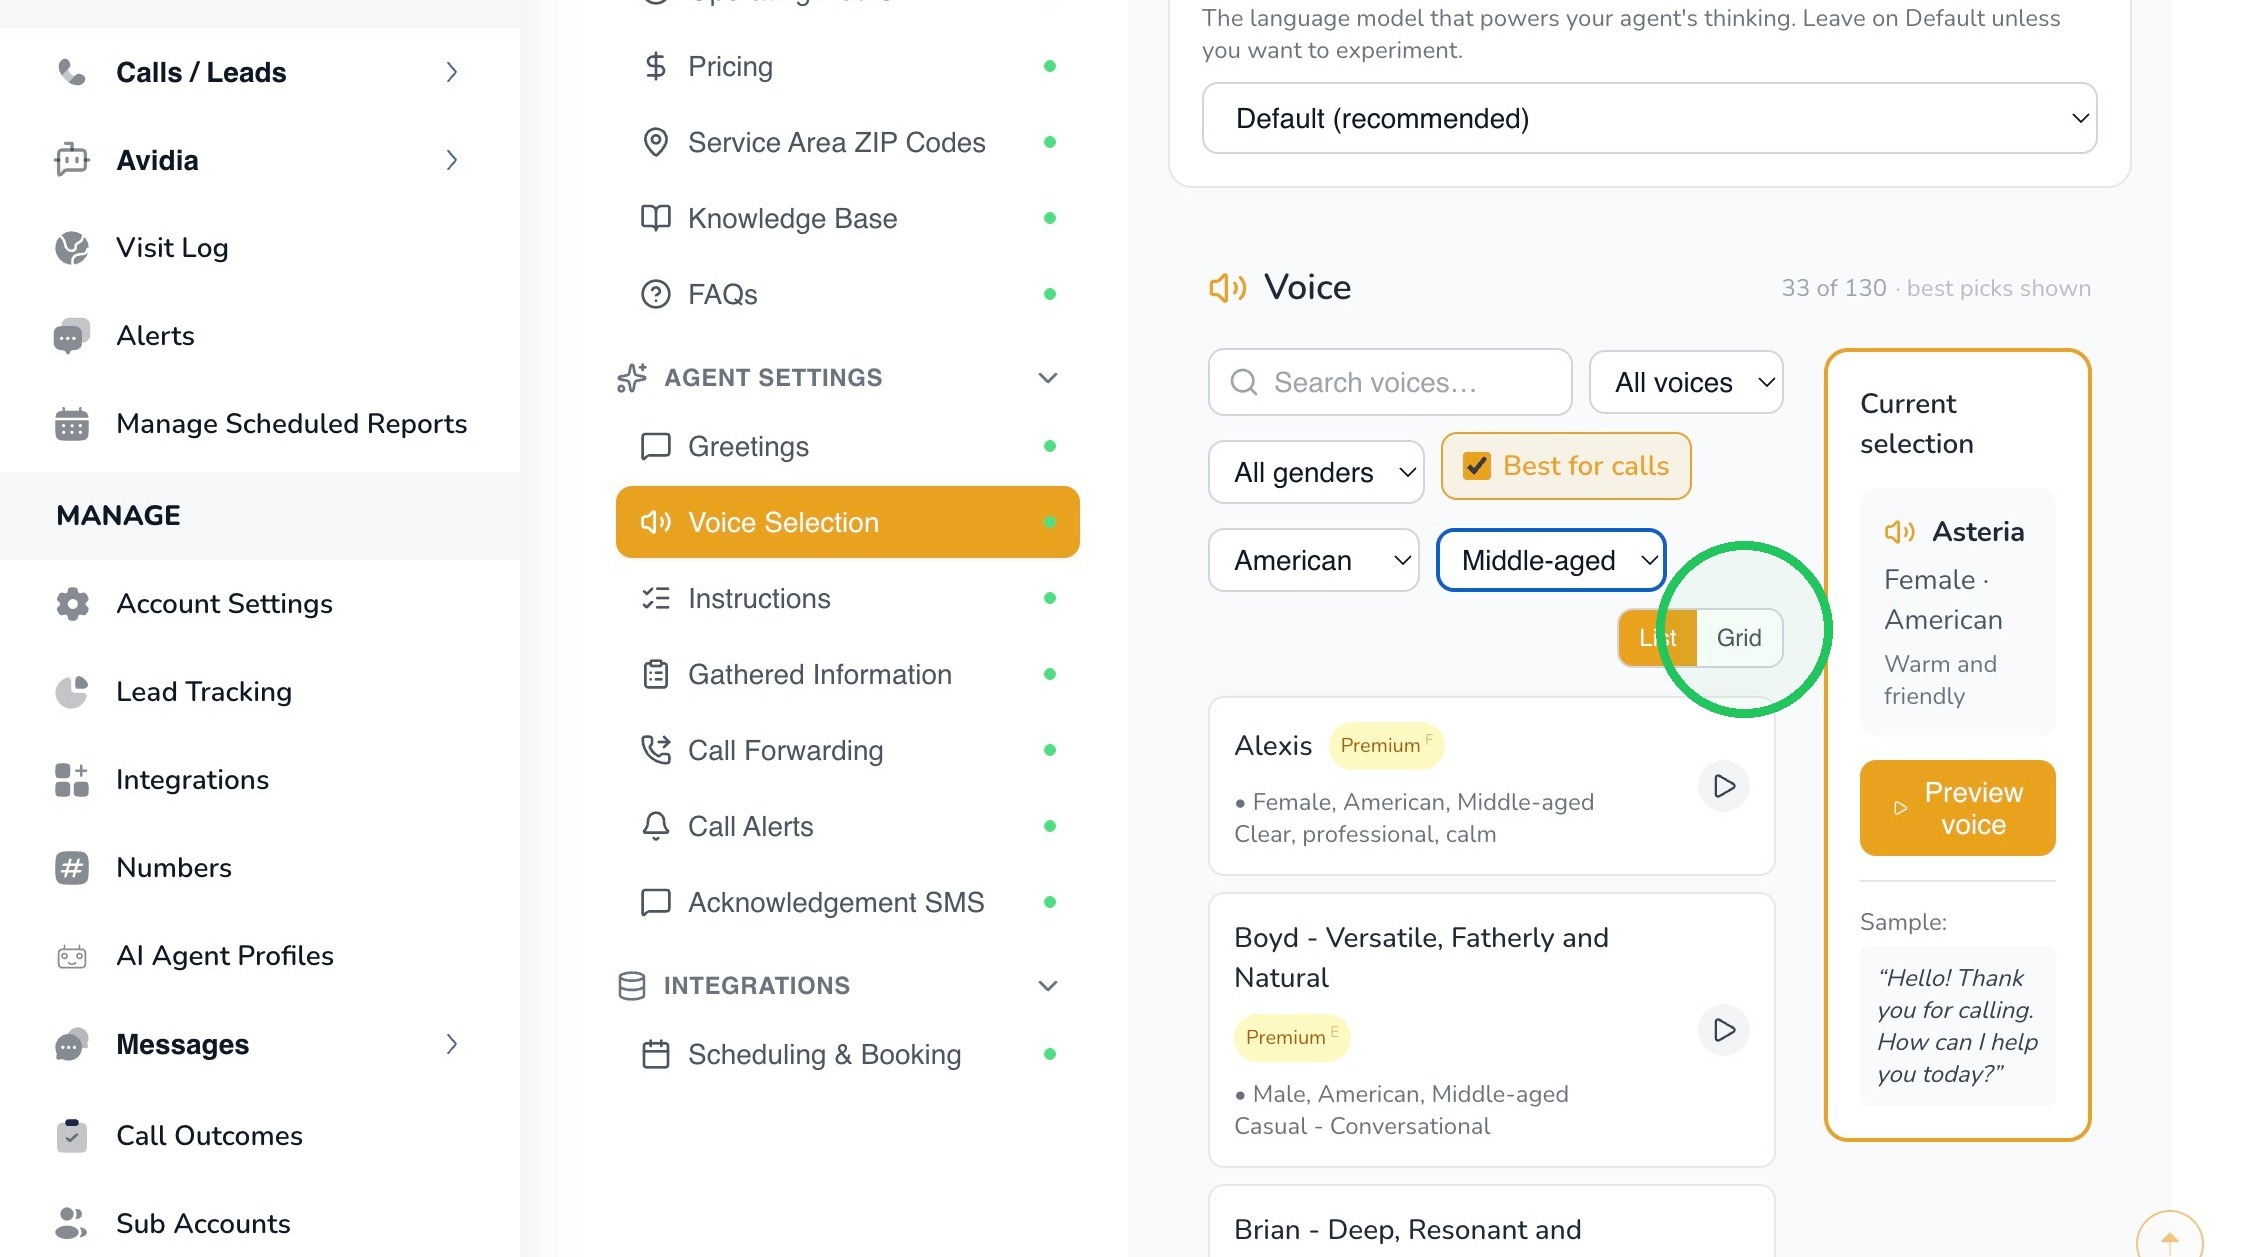Open the All genders dropdown
The height and width of the screenshot is (1257, 2252).
pyautogui.click(x=1316, y=472)
